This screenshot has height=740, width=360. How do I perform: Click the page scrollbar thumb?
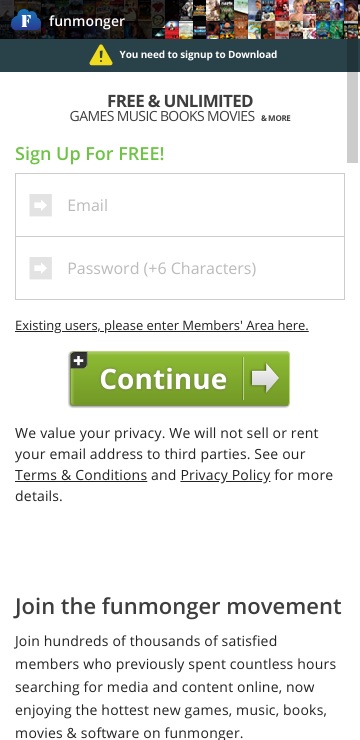pos(352,117)
